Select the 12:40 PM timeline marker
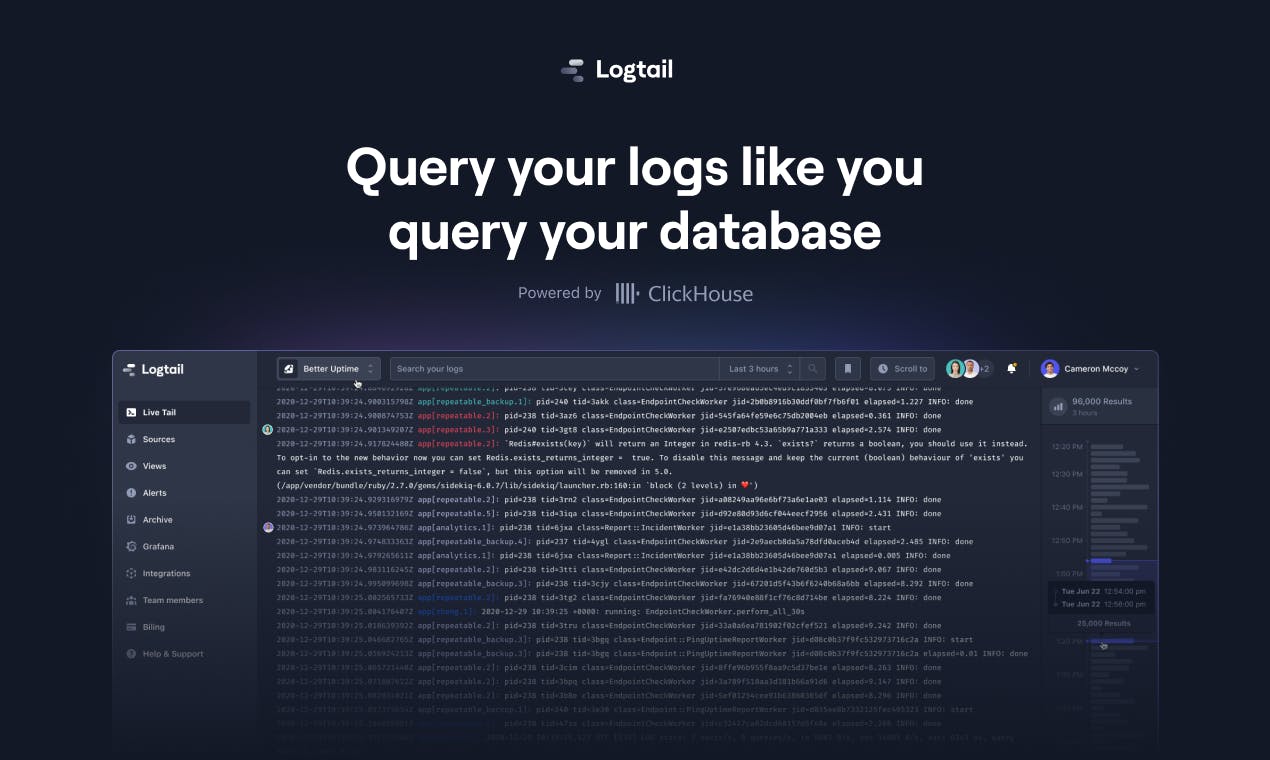The width and height of the screenshot is (1270, 760). click(x=1067, y=507)
